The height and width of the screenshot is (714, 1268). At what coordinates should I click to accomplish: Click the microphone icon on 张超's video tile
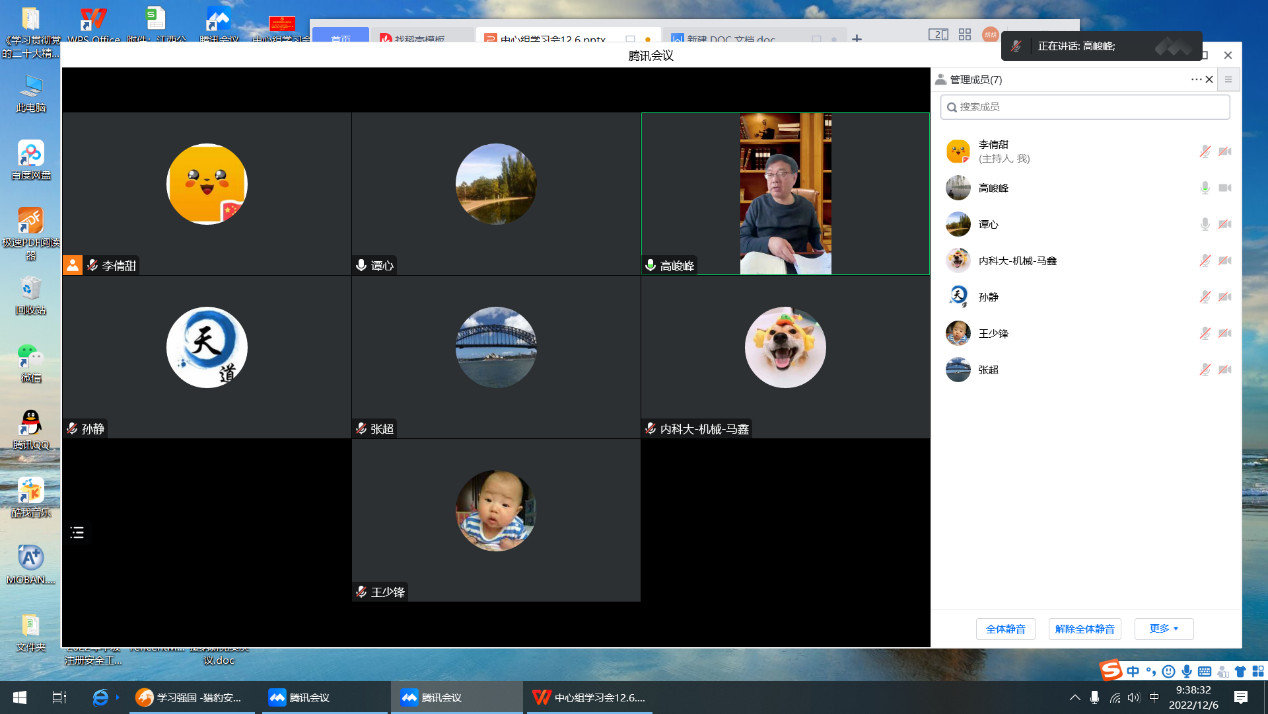point(361,429)
